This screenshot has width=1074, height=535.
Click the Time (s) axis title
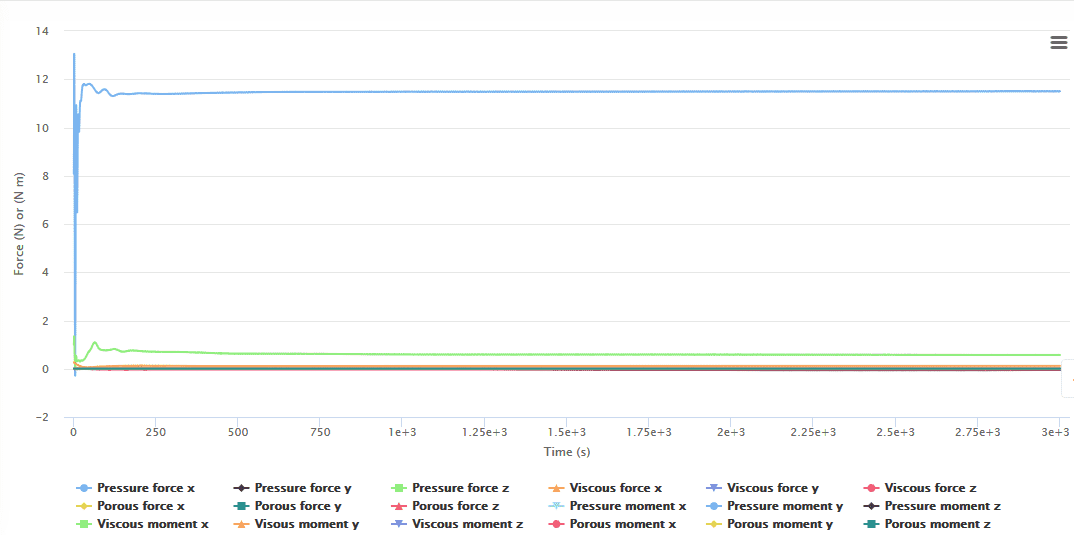[567, 452]
